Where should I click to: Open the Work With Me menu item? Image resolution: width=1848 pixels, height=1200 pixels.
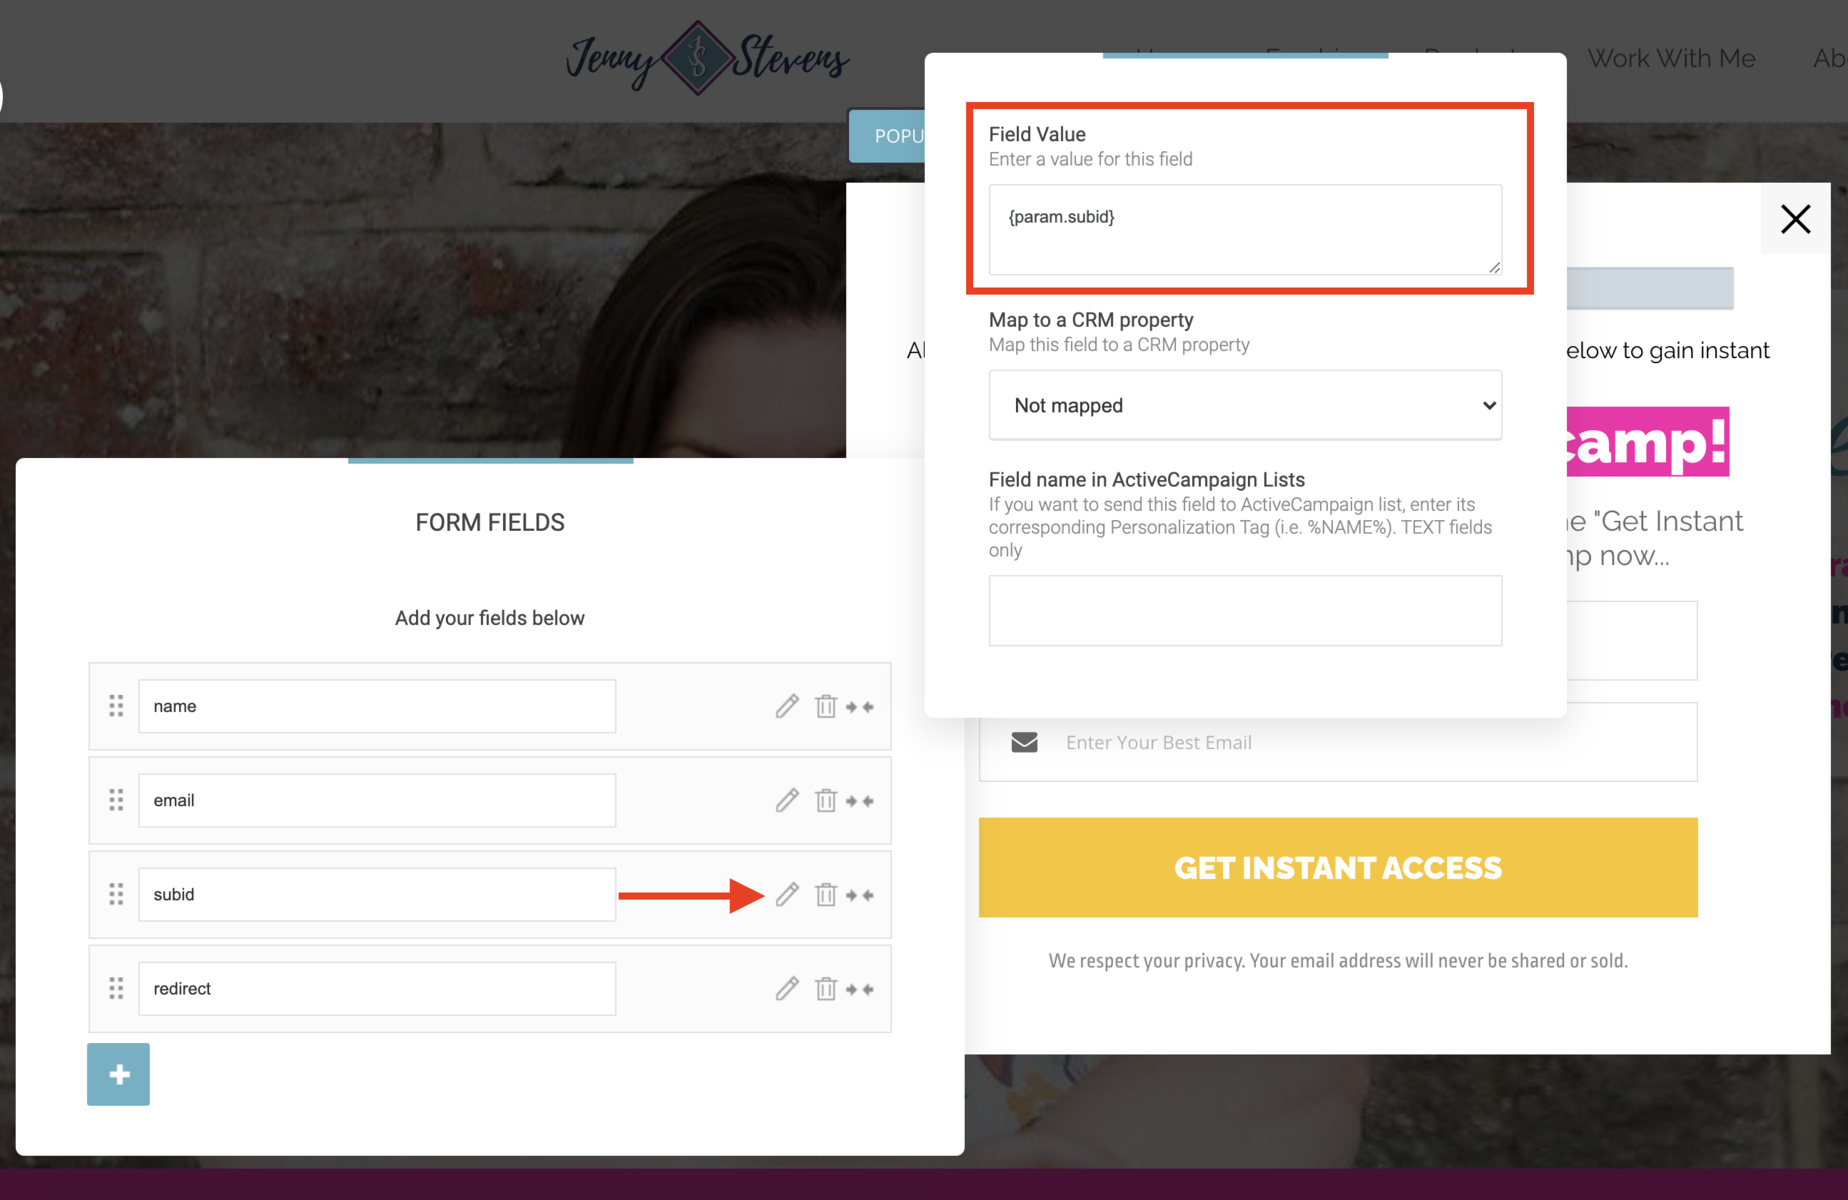coord(1671,58)
